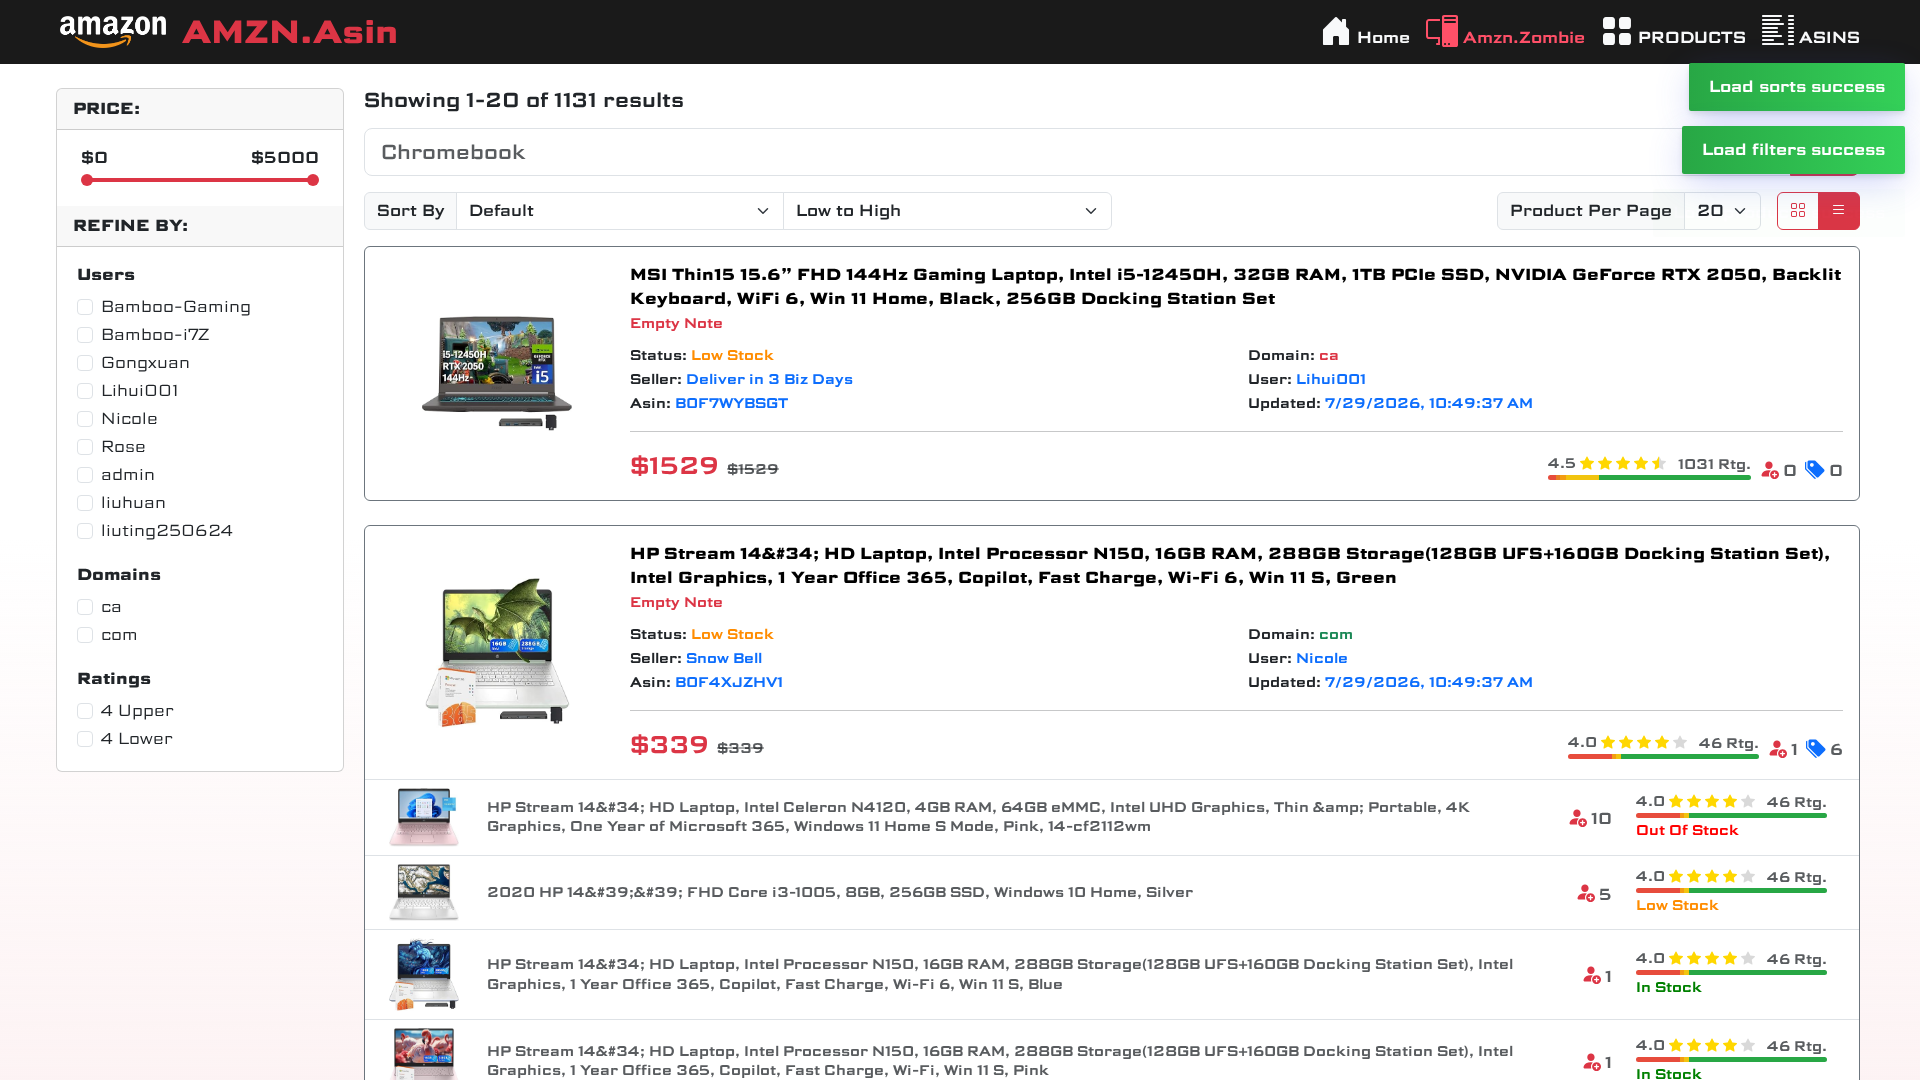The image size is (1920, 1080).
Task: Click Empty Note on MSI Thin15 card
Action: pos(676,323)
